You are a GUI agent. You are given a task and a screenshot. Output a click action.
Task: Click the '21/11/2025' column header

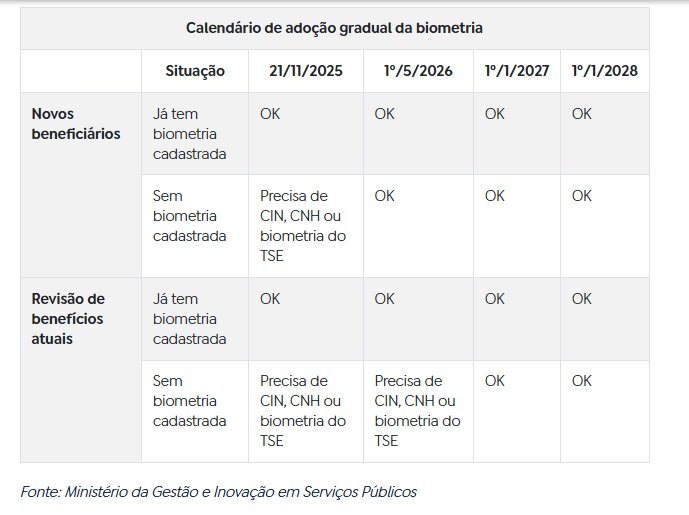click(x=304, y=71)
